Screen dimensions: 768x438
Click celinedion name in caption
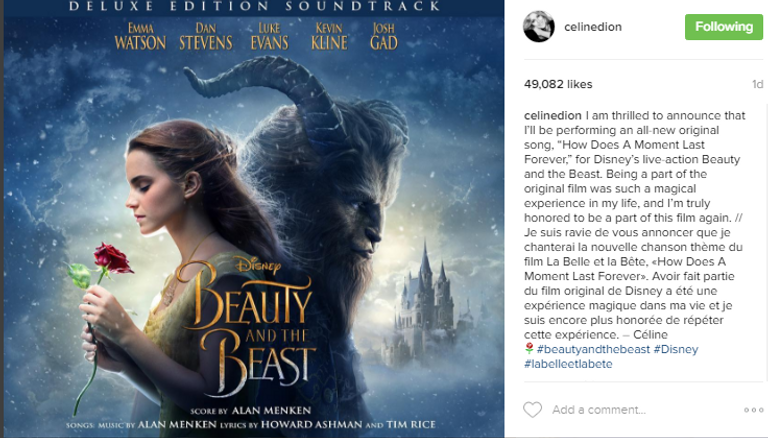(552, 116)
